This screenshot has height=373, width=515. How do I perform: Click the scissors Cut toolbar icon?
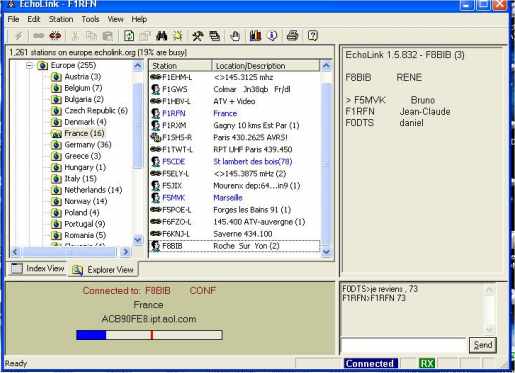75,36
